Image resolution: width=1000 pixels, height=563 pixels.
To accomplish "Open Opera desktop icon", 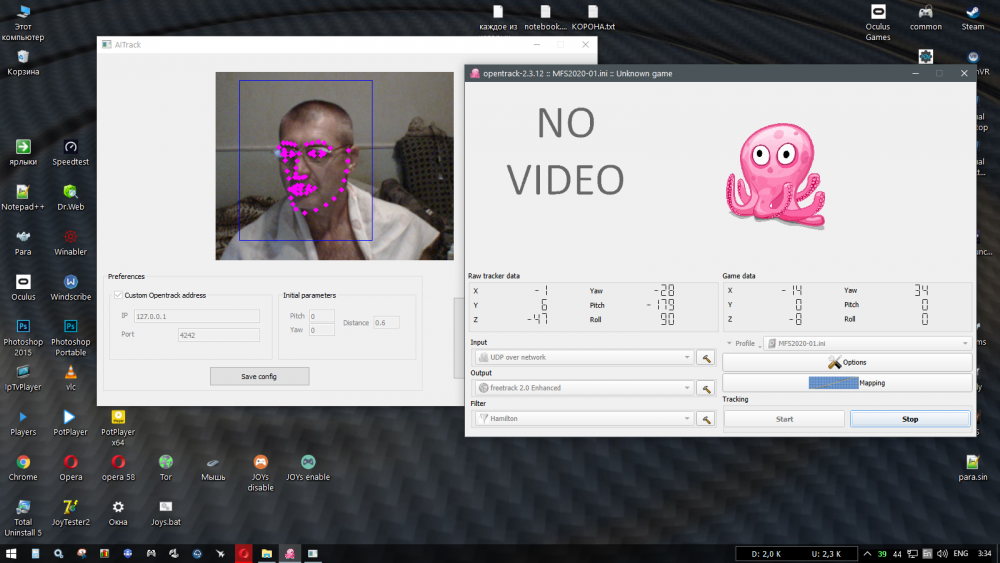I will coord(70,468).
